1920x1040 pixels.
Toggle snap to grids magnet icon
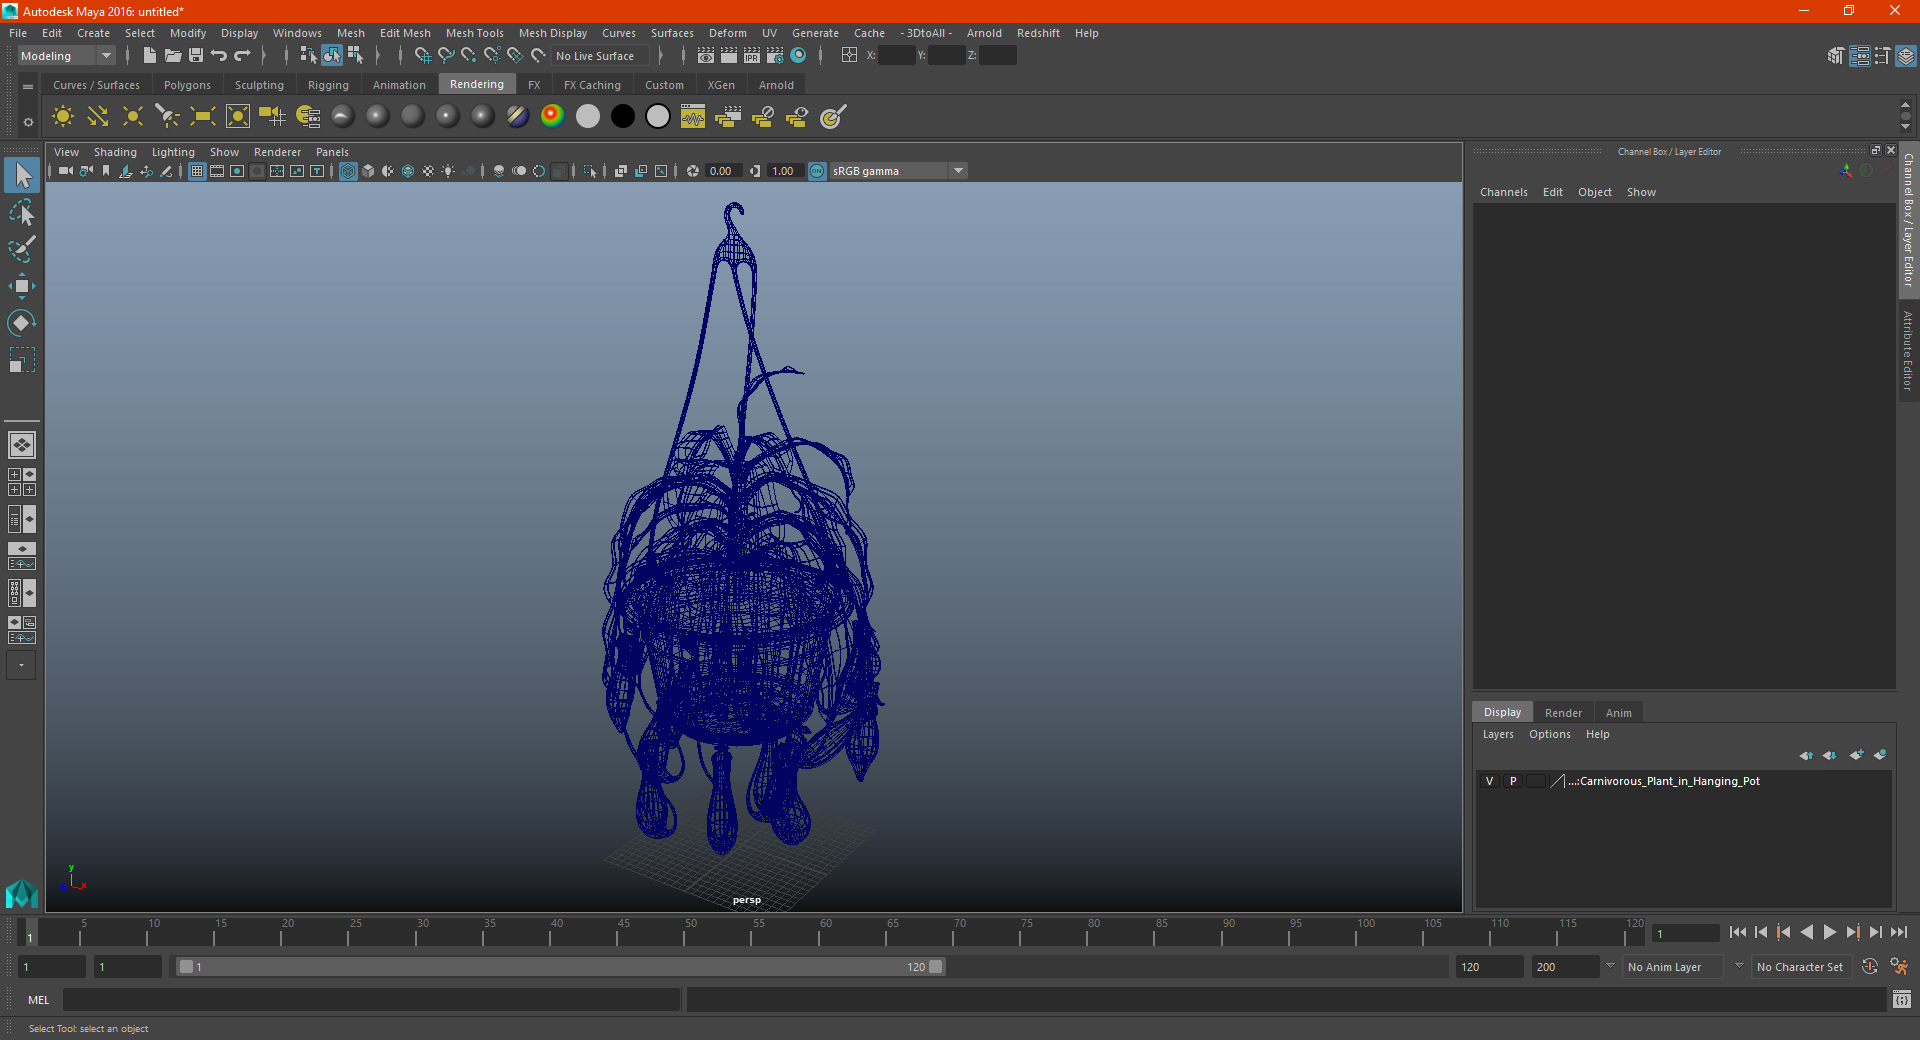(422, 55)
